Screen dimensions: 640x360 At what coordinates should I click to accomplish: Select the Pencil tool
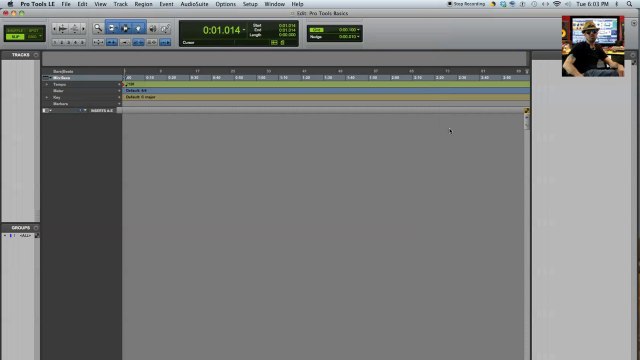(165, 29)
